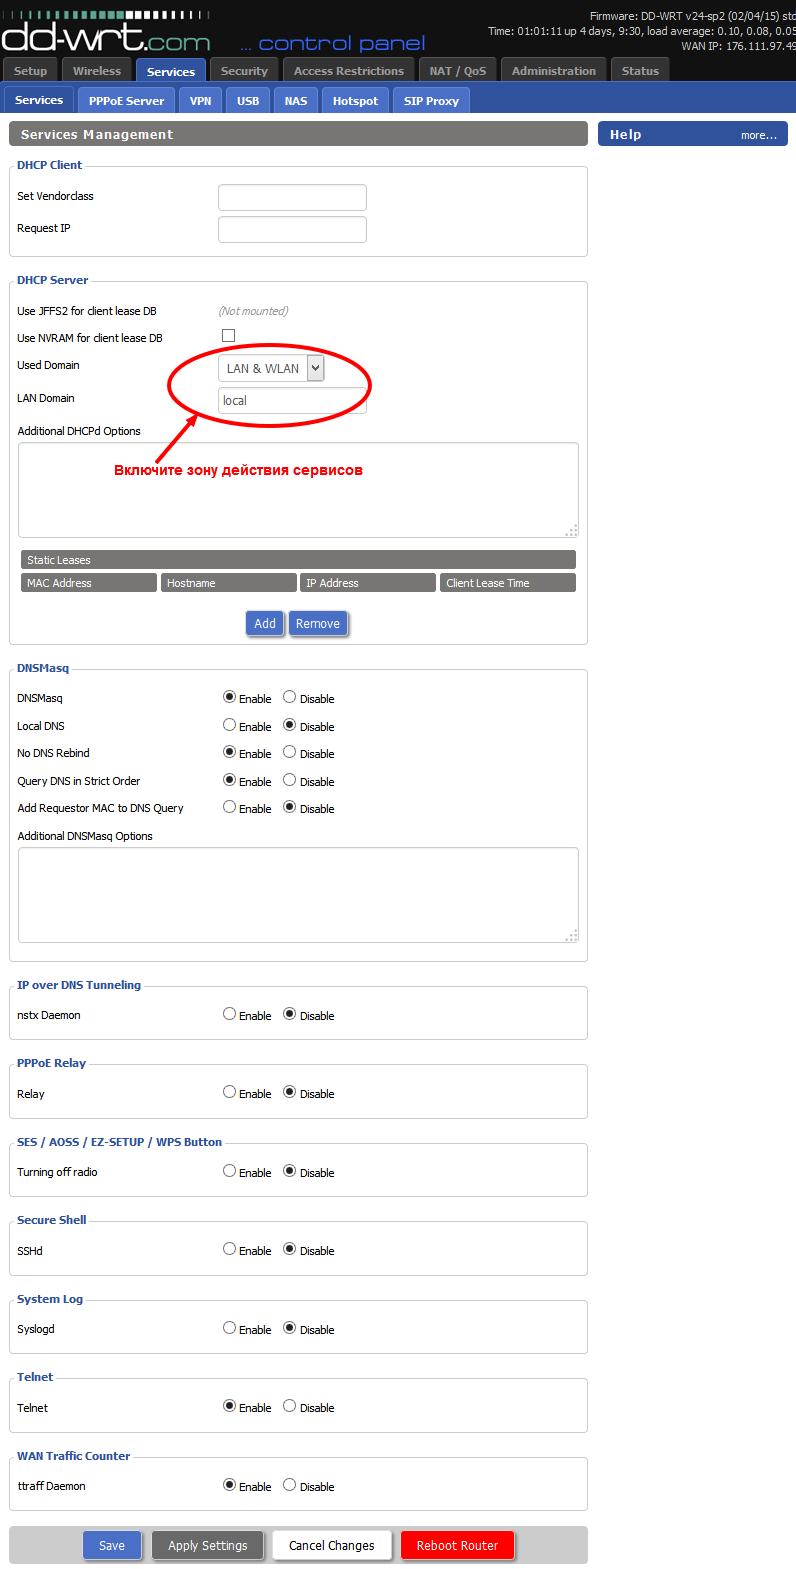The image size is (796, 1569).
Task: Go to the SIP Proxy sub-tab
Action: click(431, 101)
